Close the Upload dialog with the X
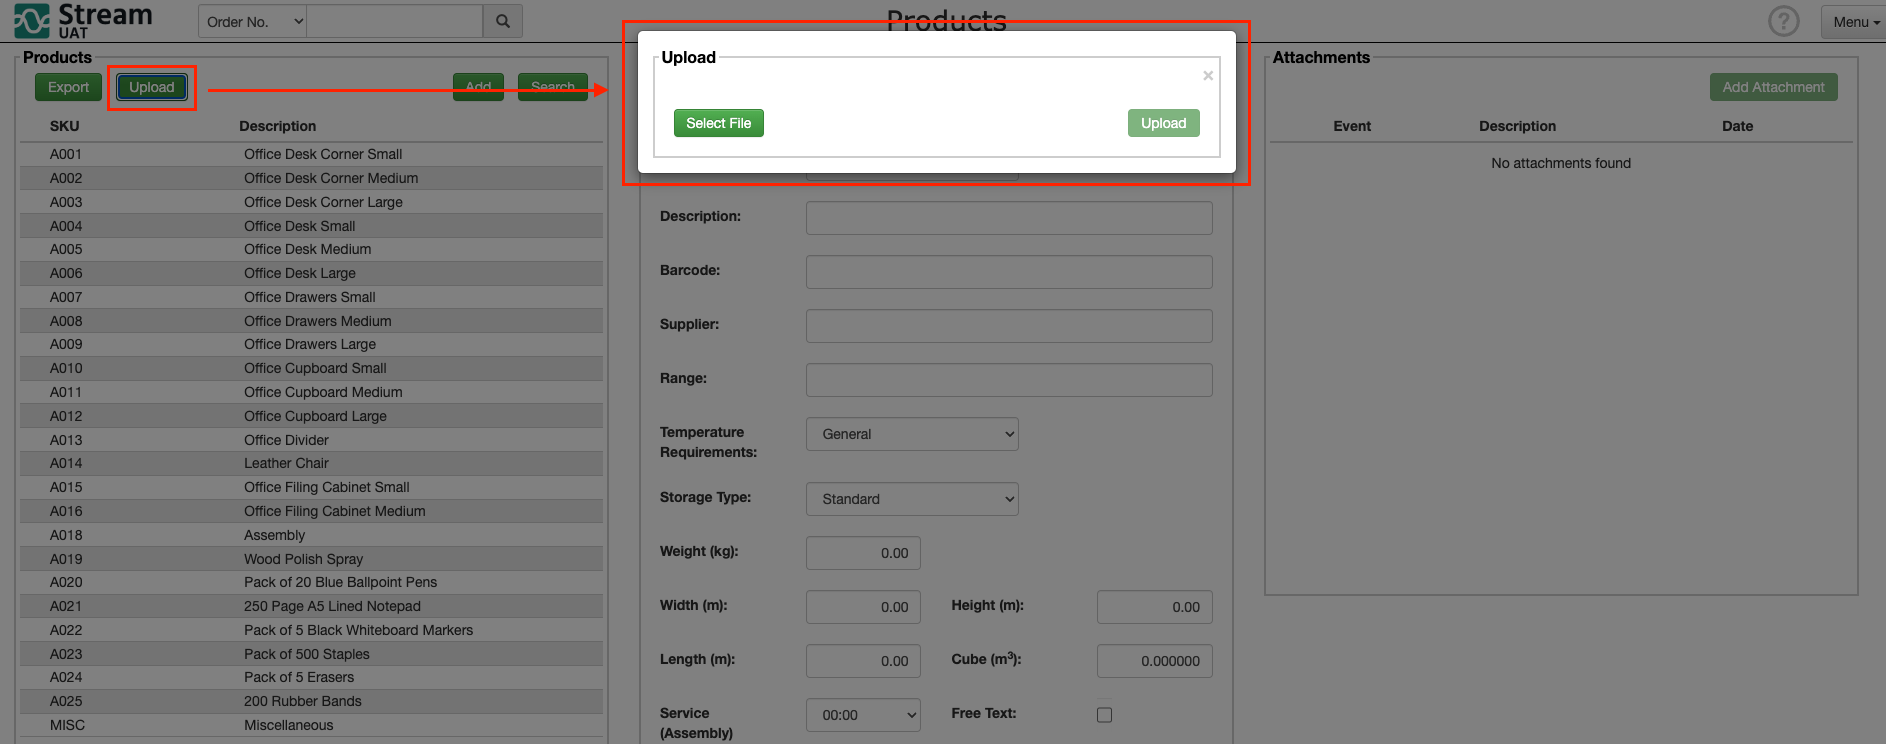 point(1208,76)
